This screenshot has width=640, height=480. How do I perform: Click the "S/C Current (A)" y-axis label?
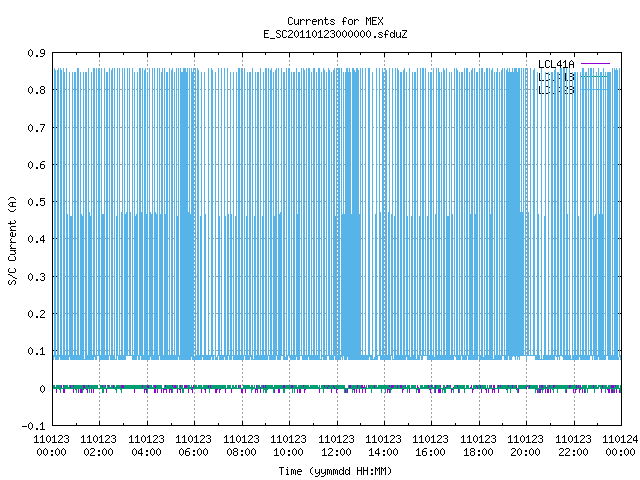pos(12,240)
